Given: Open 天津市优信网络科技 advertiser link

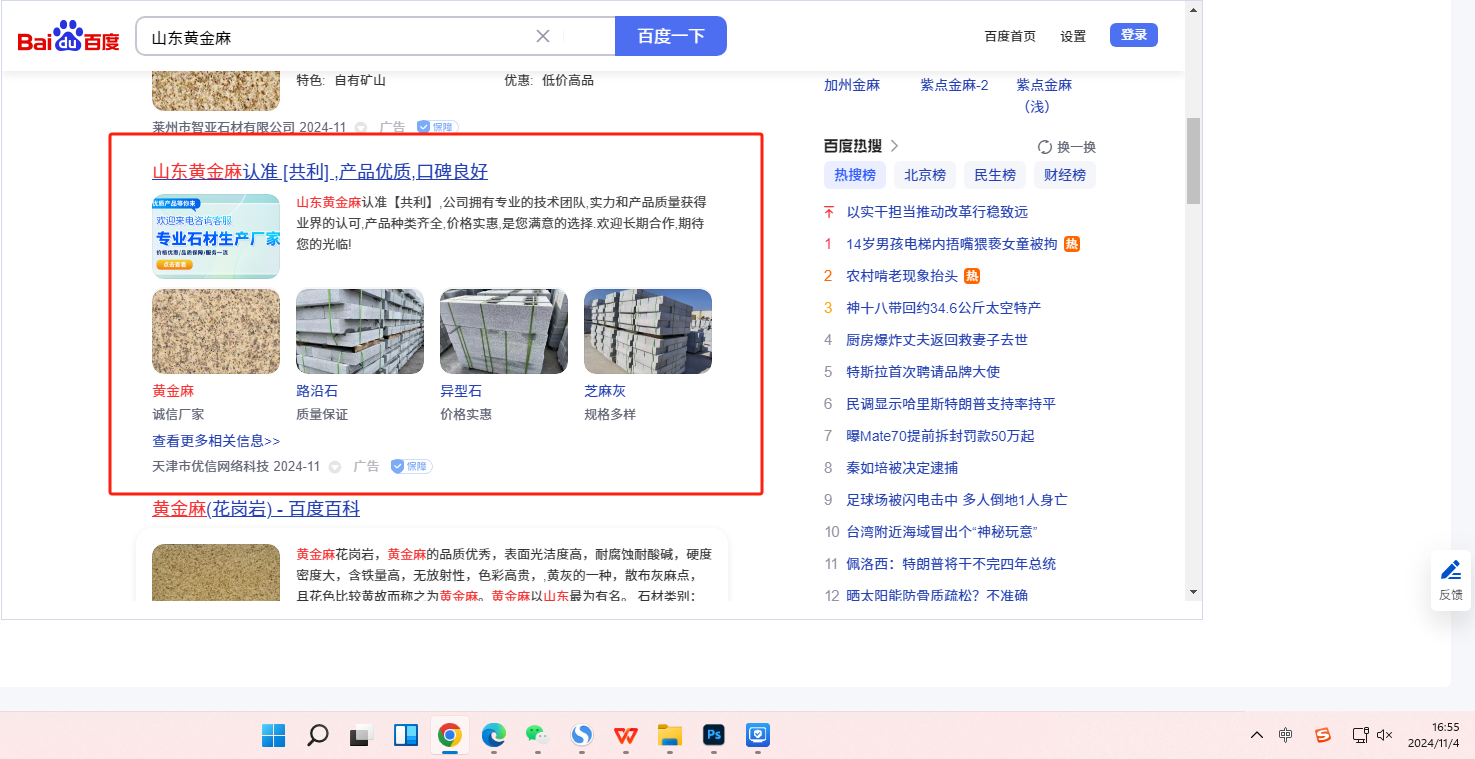Looking at the screenshot, I should click(x=210, y=467).
